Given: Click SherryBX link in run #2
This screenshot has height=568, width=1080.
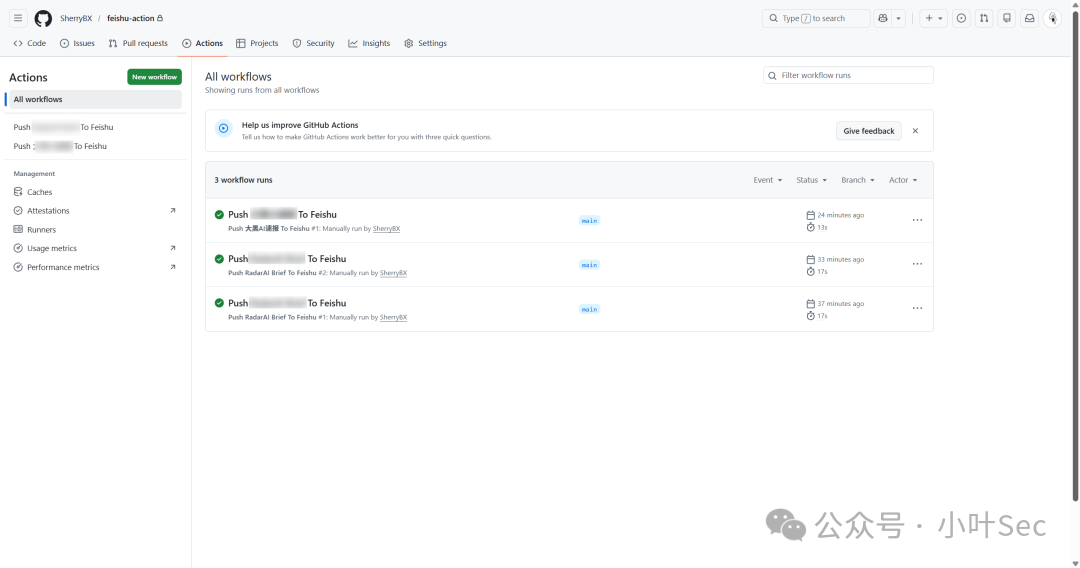Looking at the screenshot, I should coord(393,273).
